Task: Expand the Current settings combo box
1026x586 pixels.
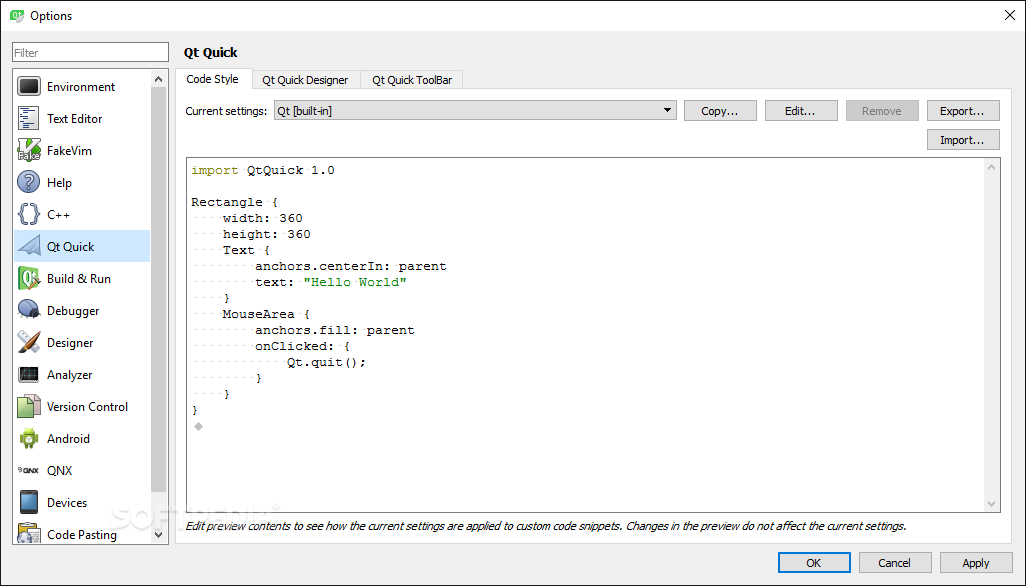Action: [475, 111]
